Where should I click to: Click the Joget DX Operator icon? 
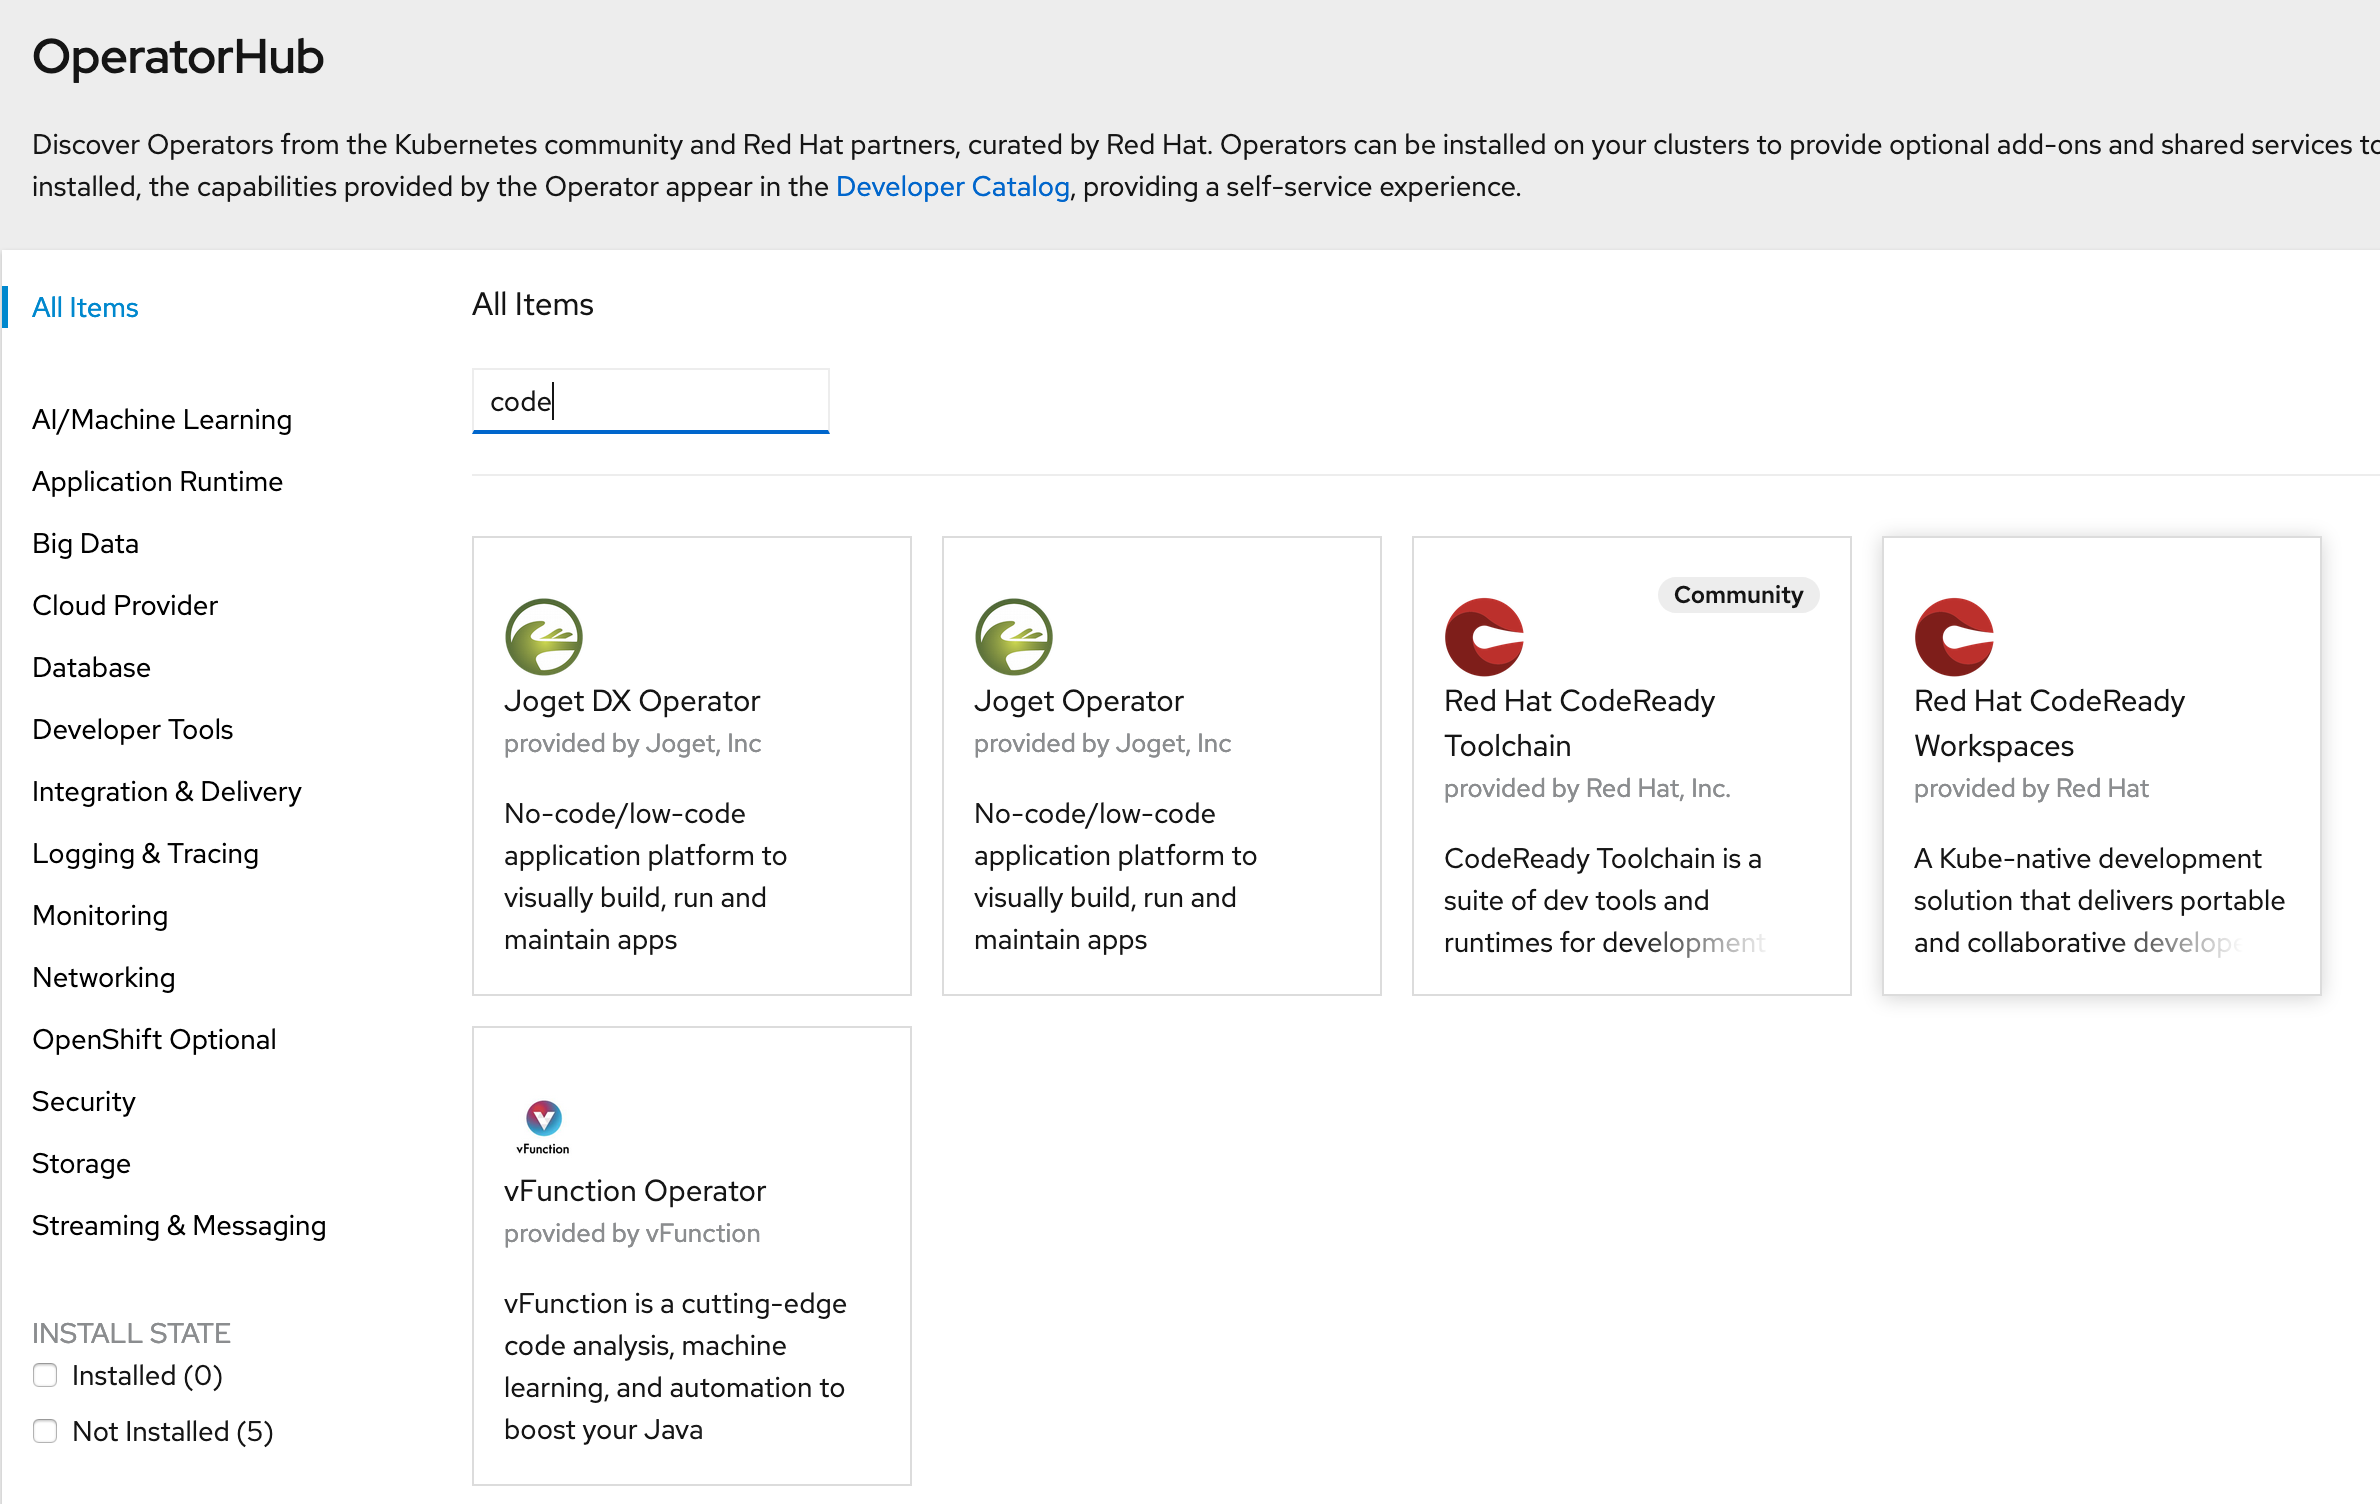pos(544,636)
